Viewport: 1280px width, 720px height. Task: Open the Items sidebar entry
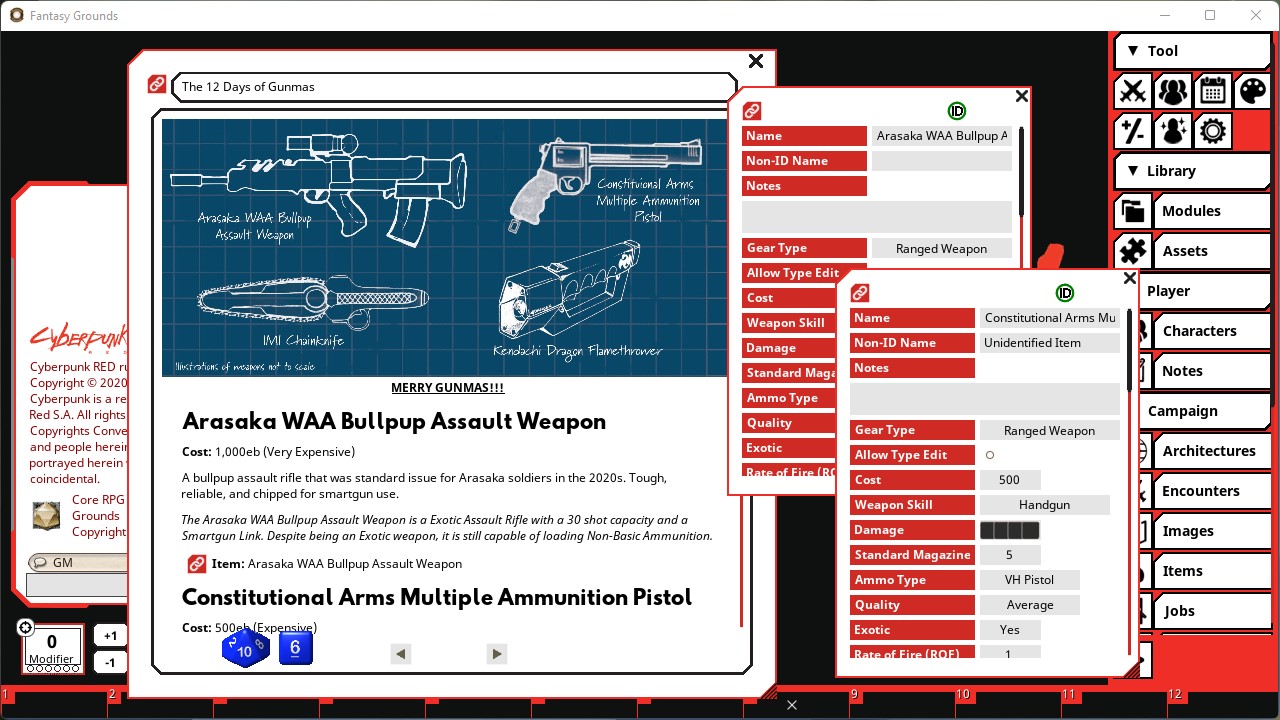pyautogui.click(x=1212, y=571)
